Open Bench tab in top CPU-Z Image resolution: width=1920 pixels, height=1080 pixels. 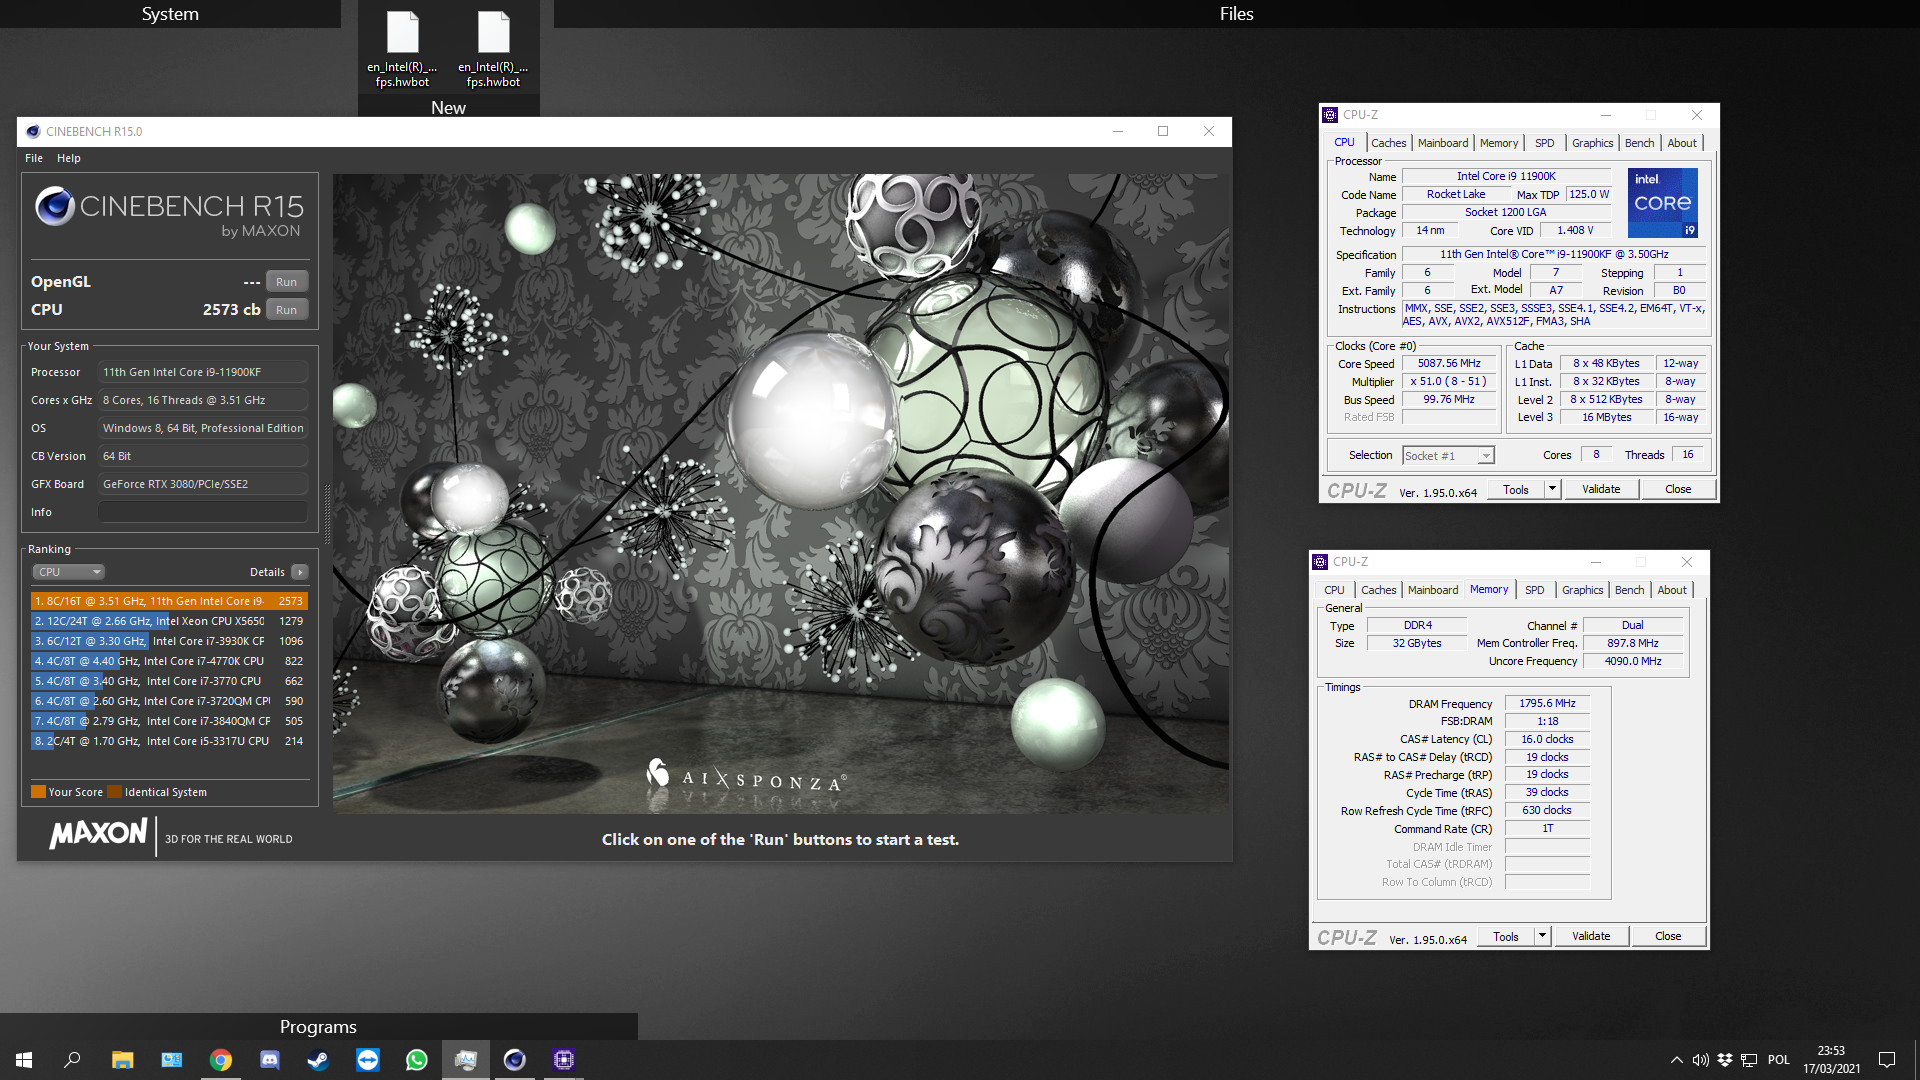click(1639, 143)
